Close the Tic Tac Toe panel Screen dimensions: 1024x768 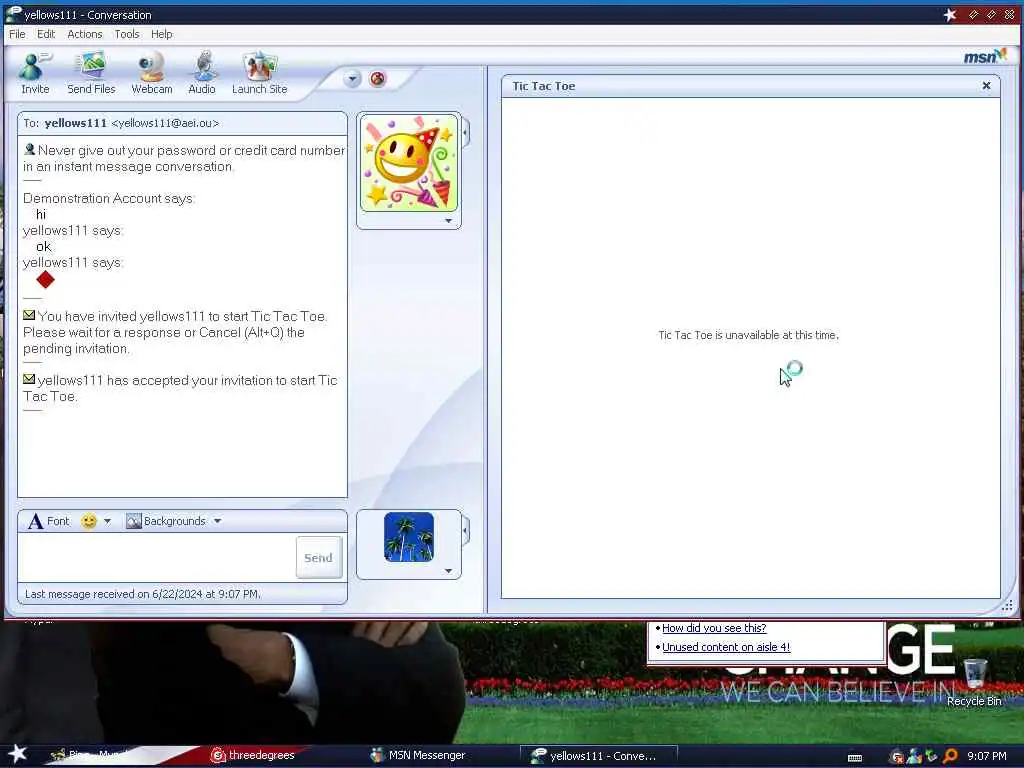[x=986, y=86]
